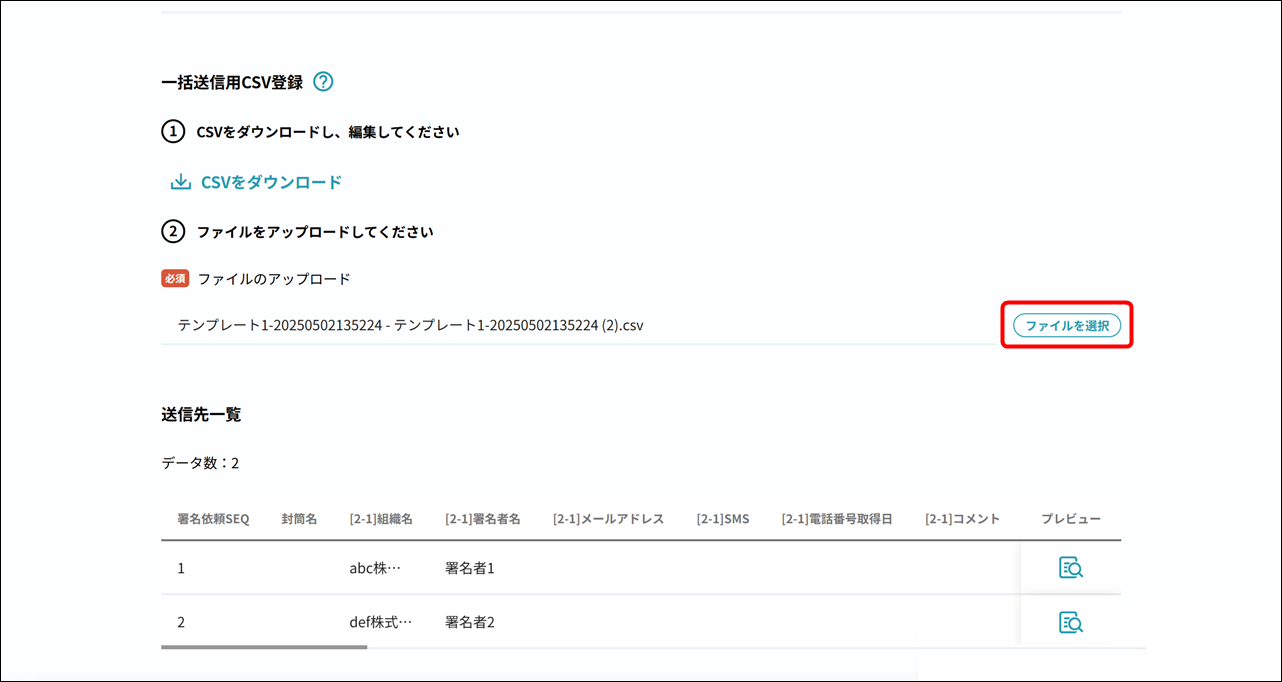Open preview icon for 署名者1 row
The width and height of the screenshot is (1282, 682).
[1071, 568]
